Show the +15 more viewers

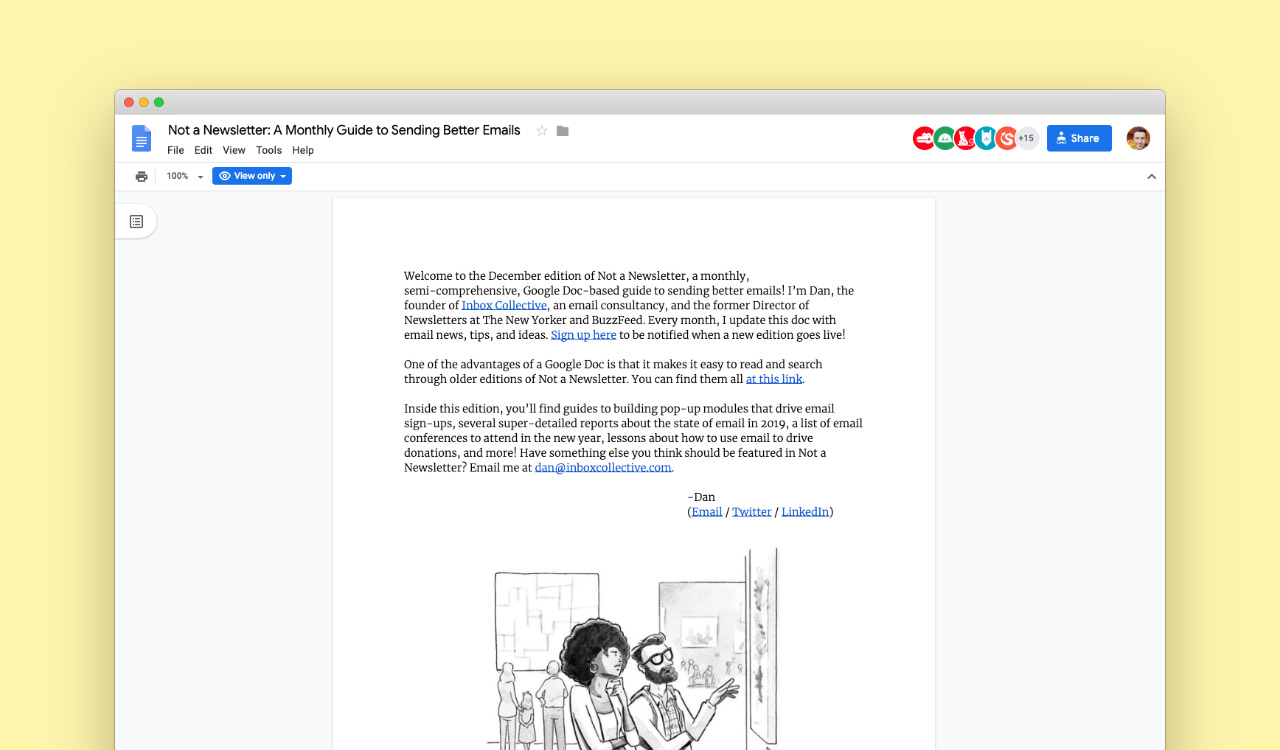(x=1027, y=139)
